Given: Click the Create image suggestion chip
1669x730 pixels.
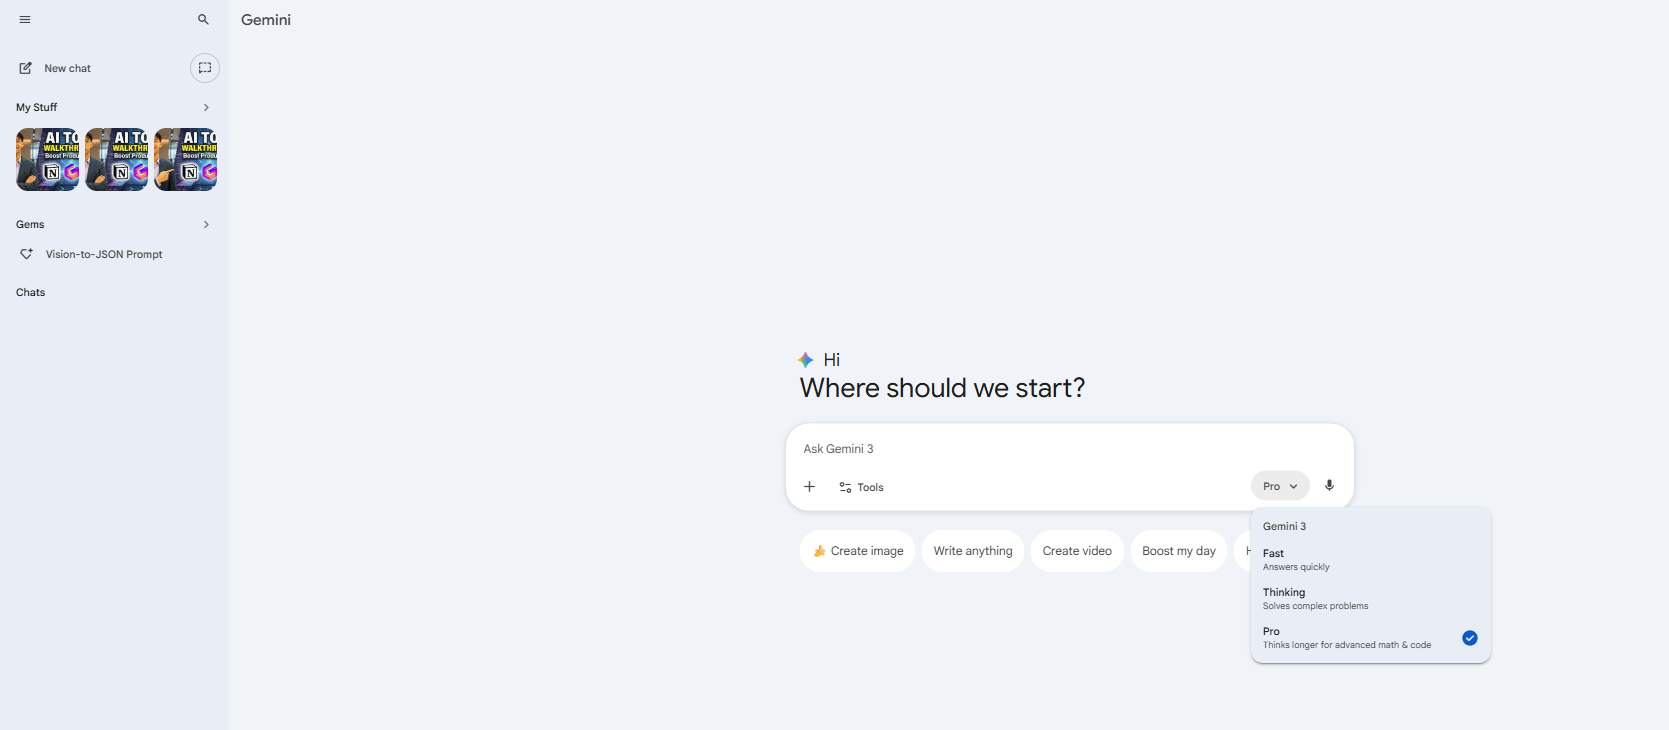Looking at the screenshot, I should [857, 551].
